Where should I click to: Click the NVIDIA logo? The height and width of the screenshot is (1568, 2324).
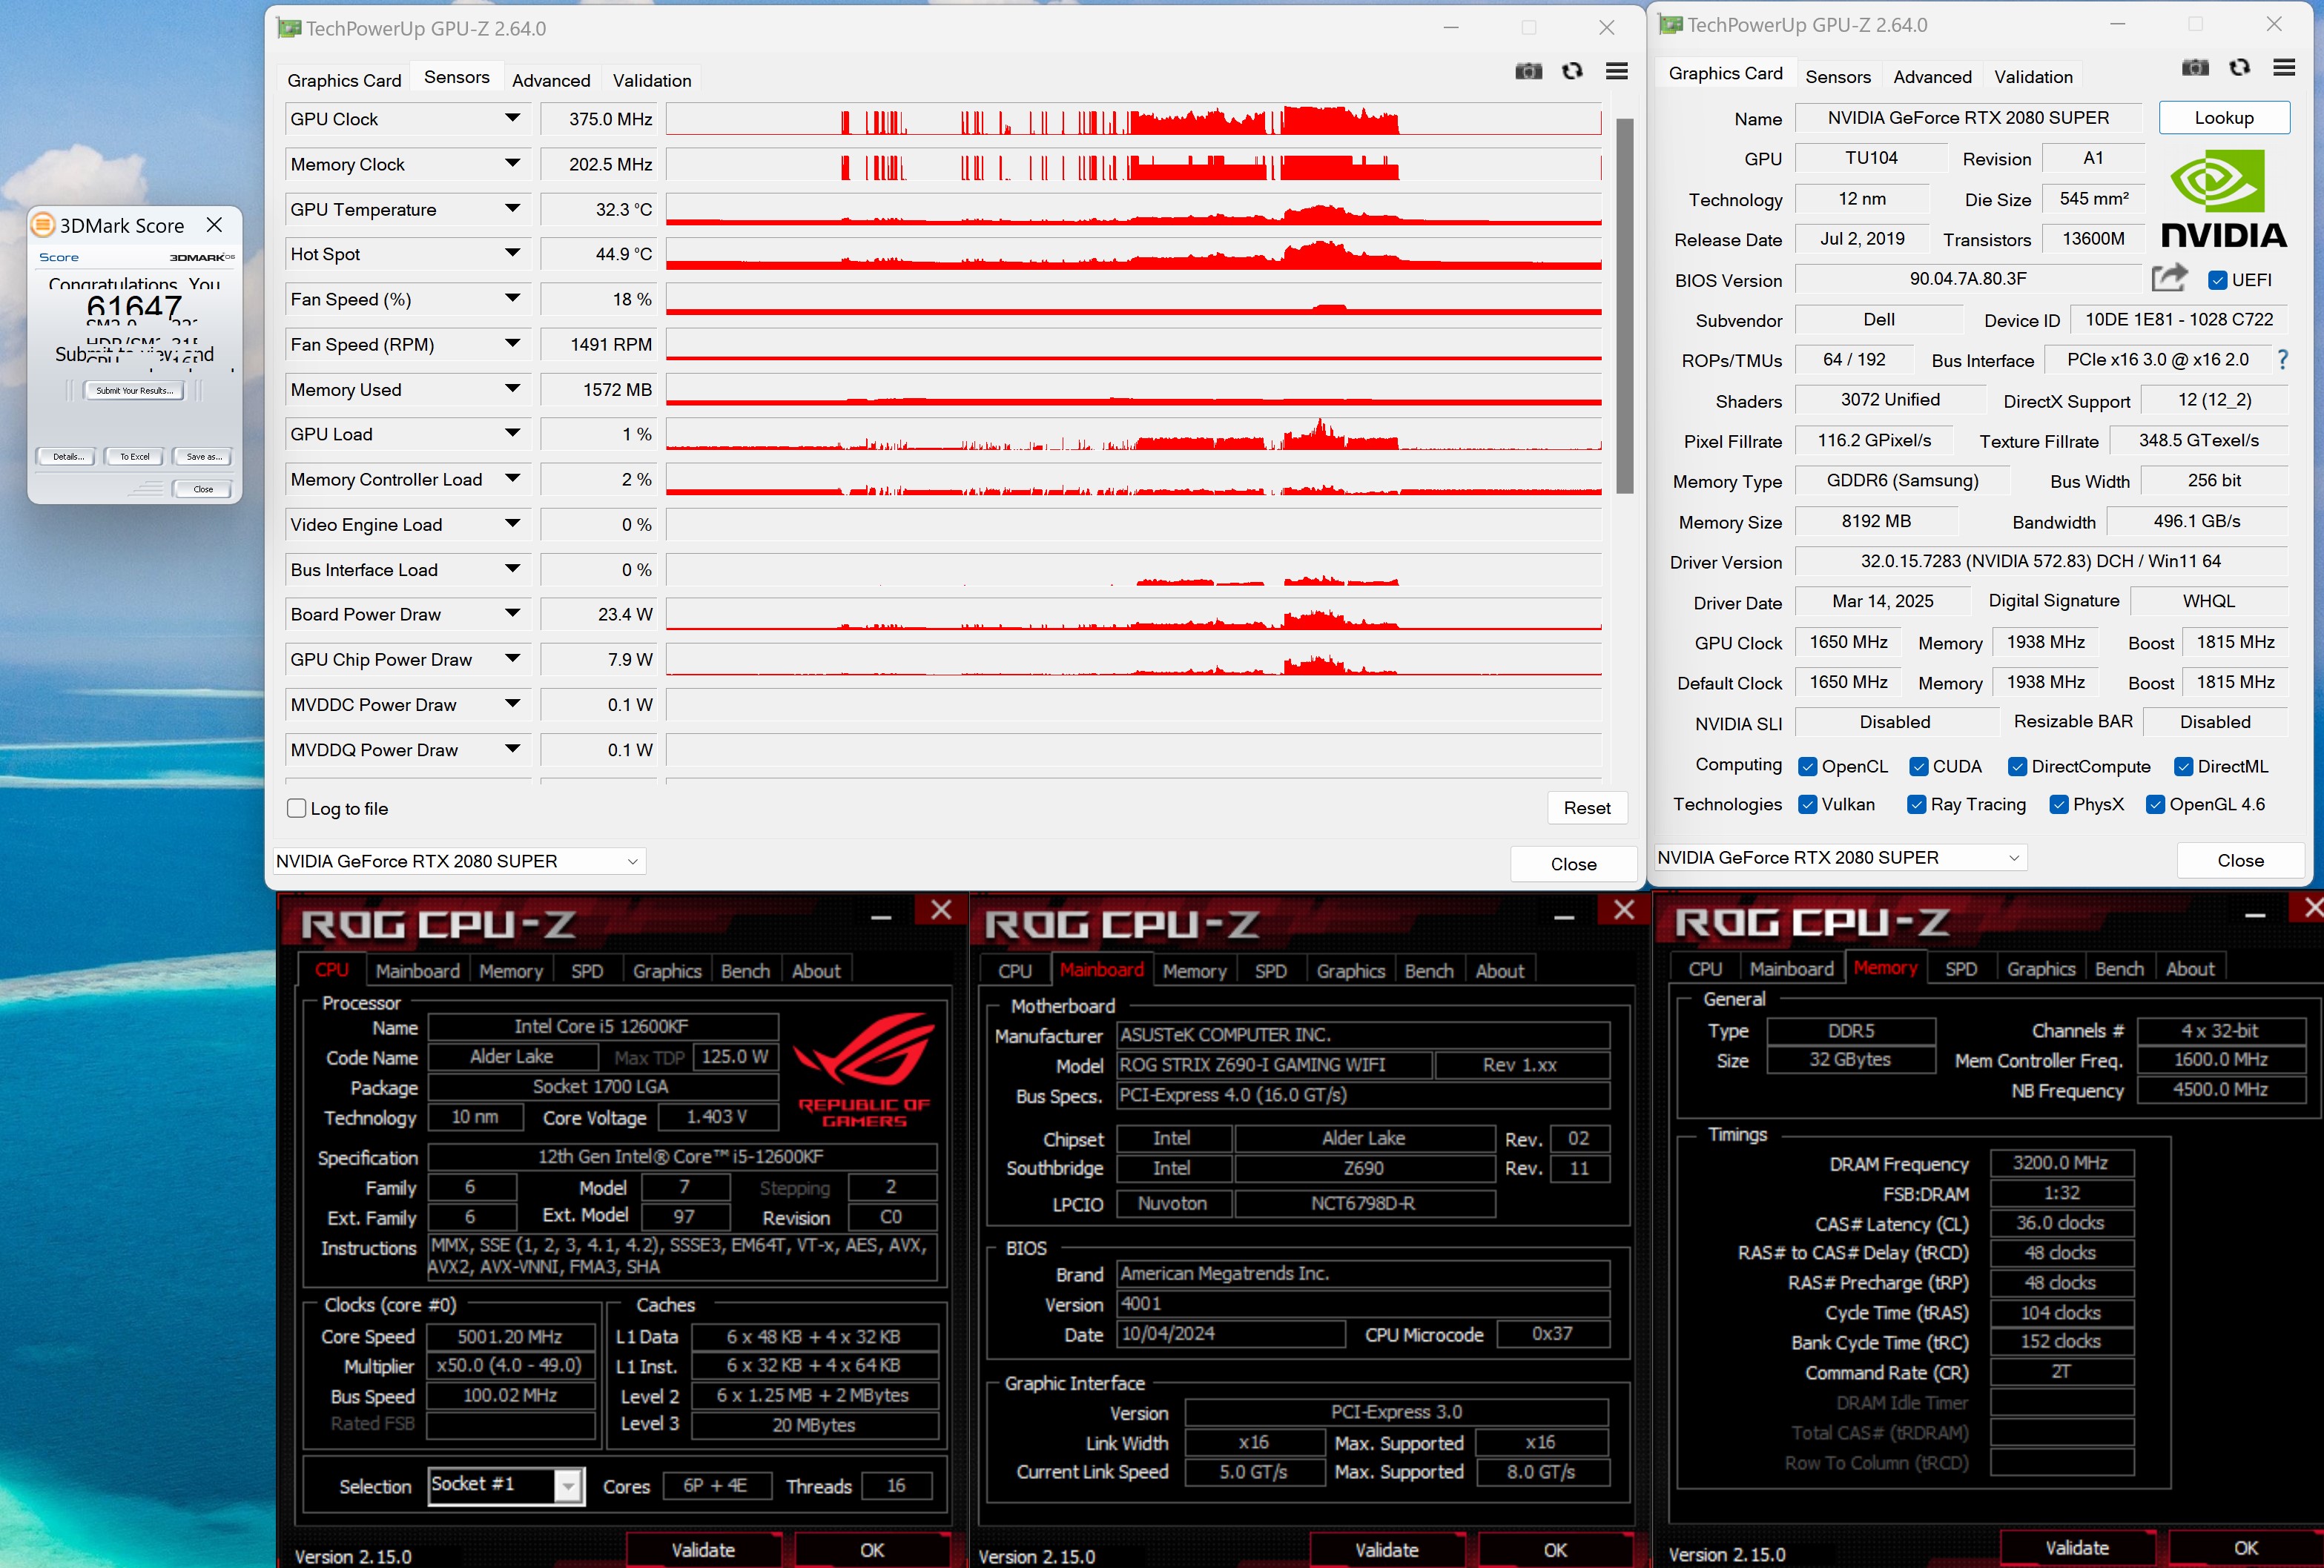coord(2224,199)
